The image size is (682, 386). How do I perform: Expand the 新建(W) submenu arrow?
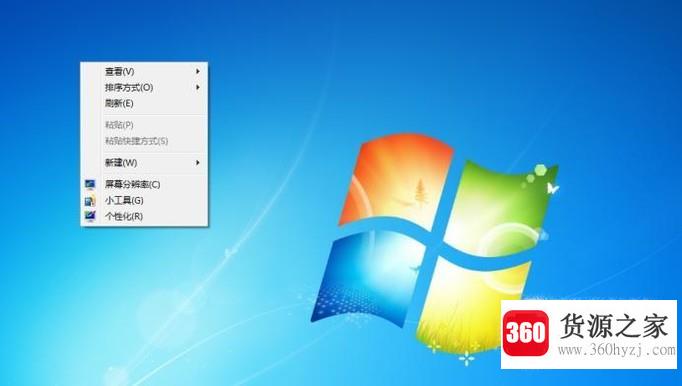coord(198,163)
